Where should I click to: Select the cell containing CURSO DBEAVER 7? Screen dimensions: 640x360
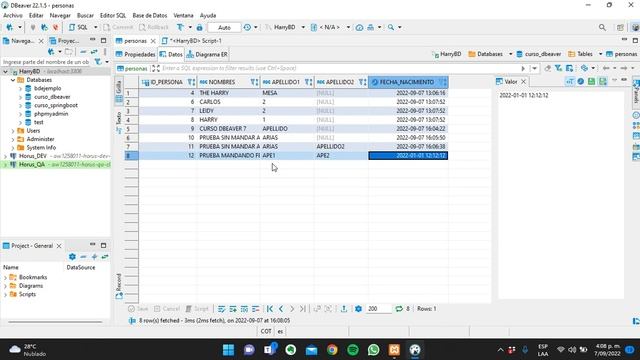(229, 129)
